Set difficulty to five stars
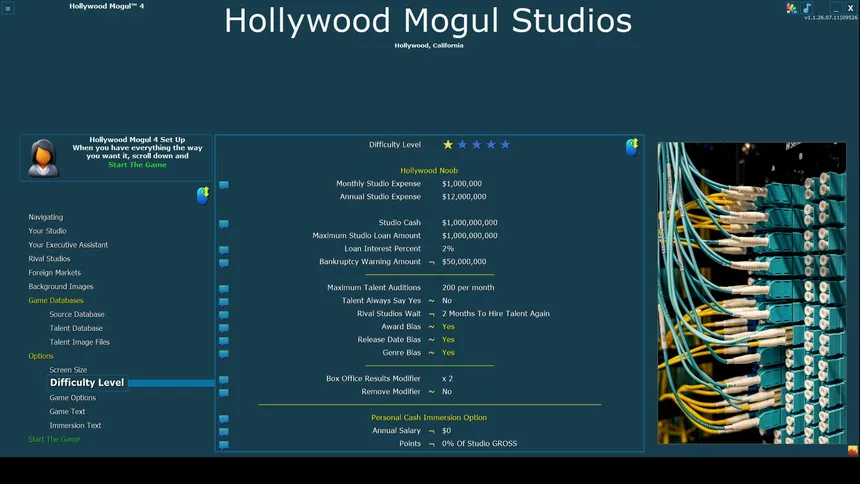The image size is (860, 484). coord(505,144)
